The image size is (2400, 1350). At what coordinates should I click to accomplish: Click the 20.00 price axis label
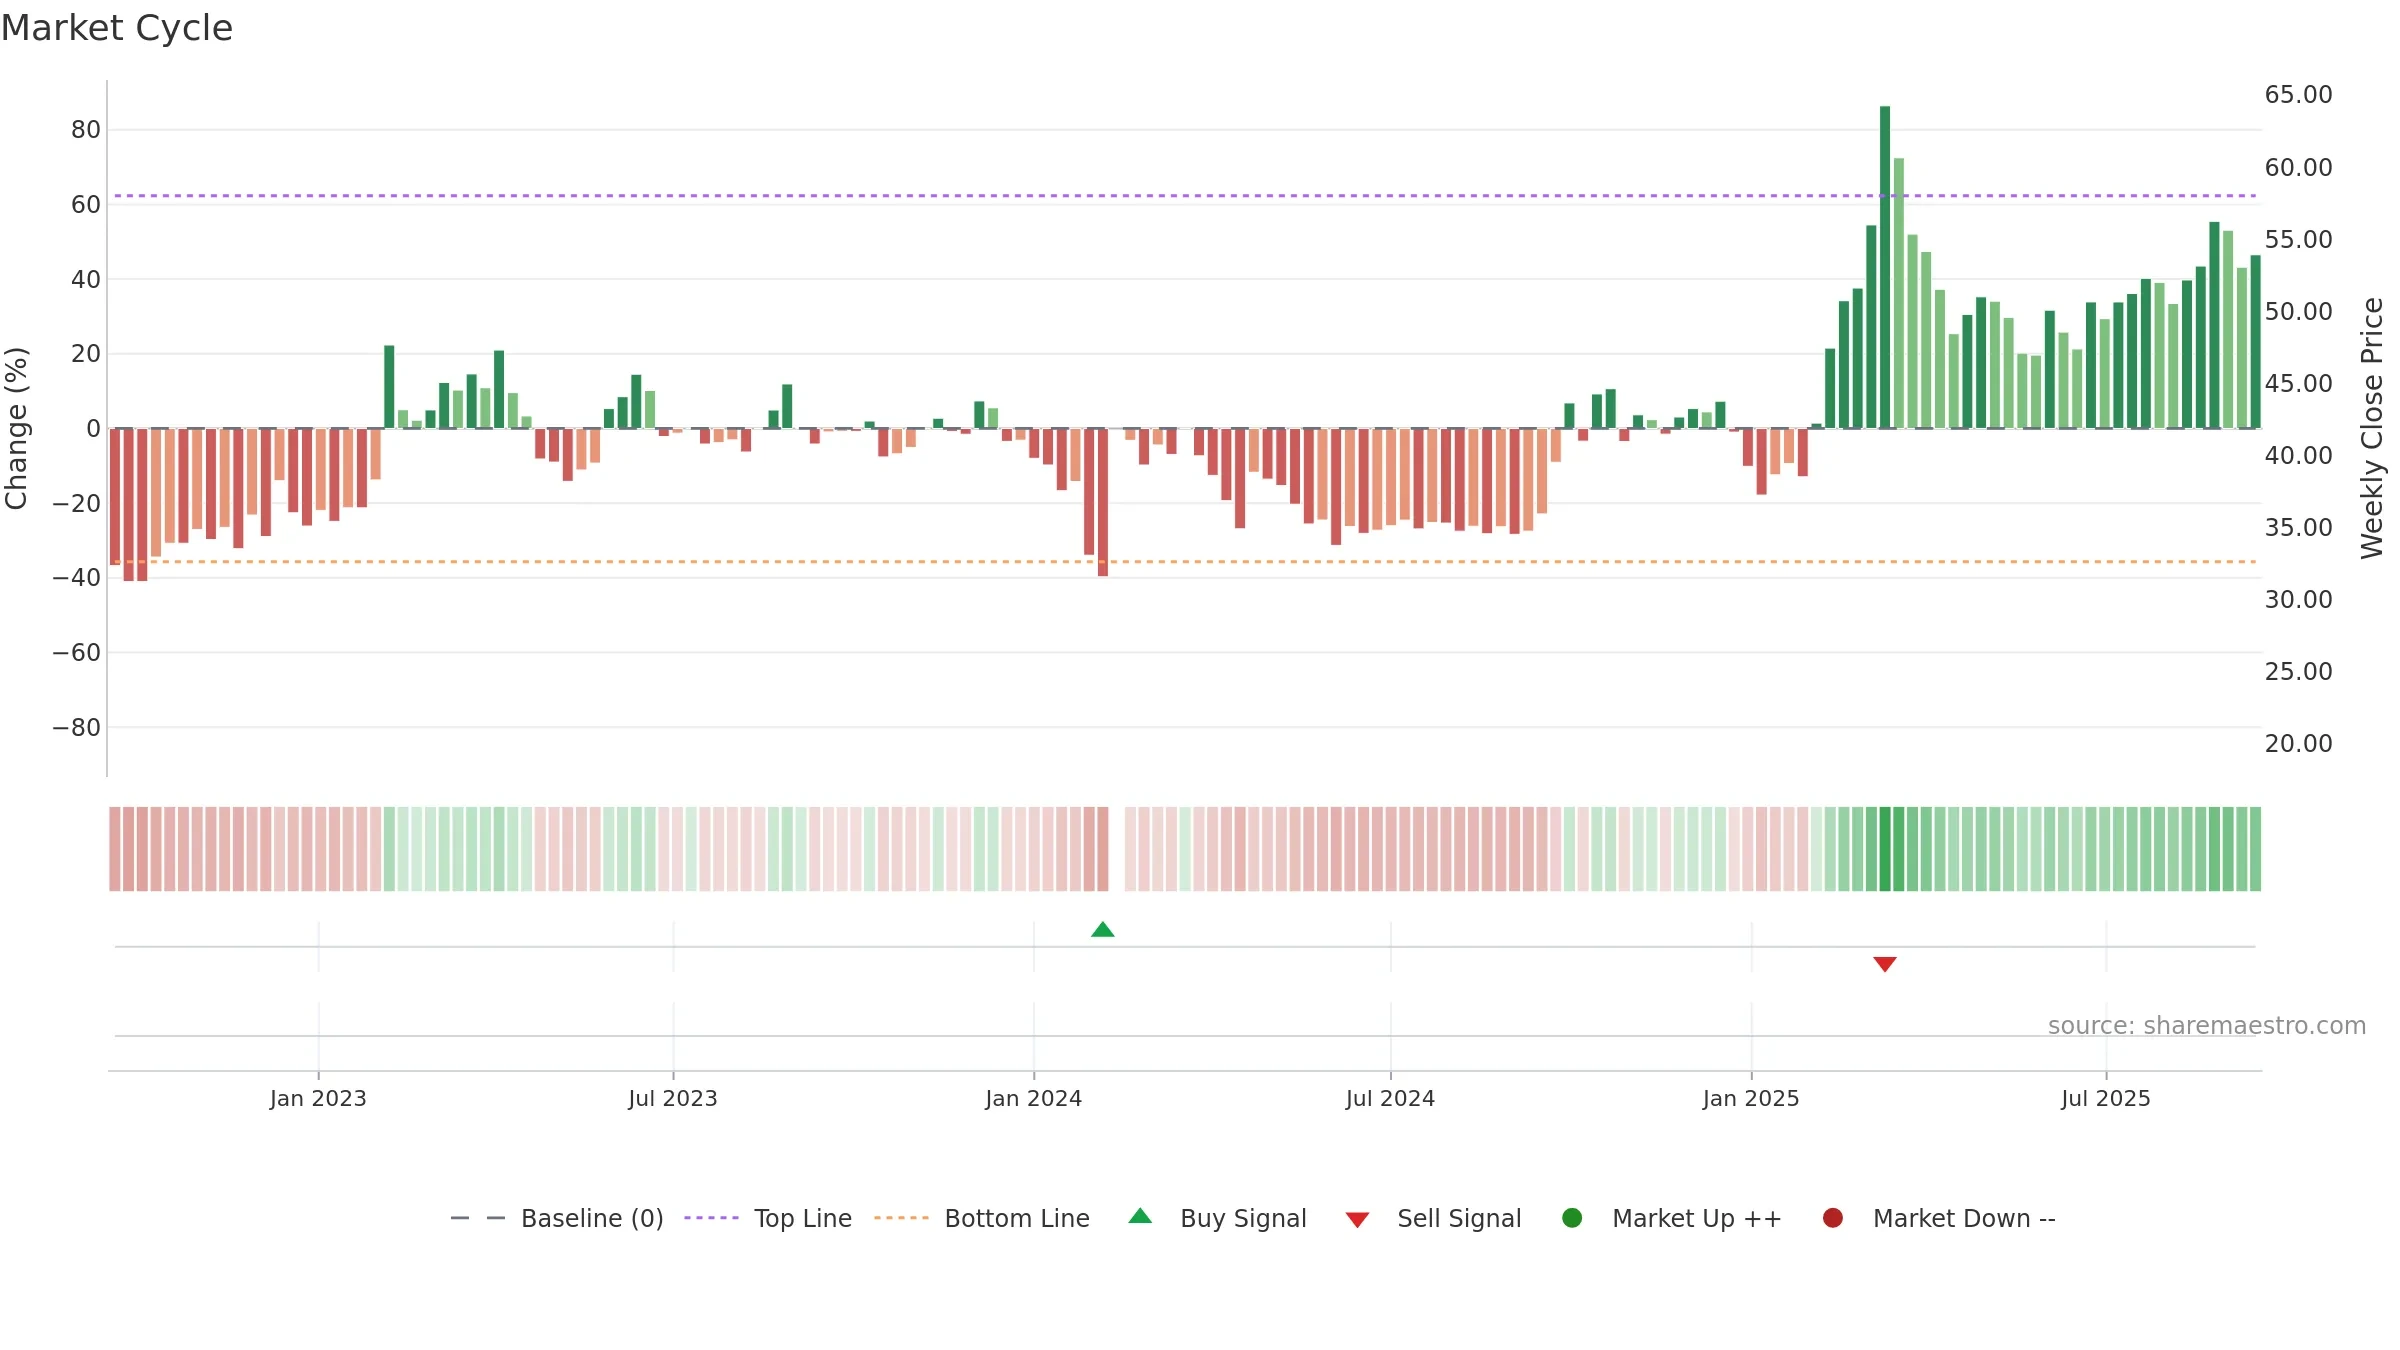coord(2298,744)
